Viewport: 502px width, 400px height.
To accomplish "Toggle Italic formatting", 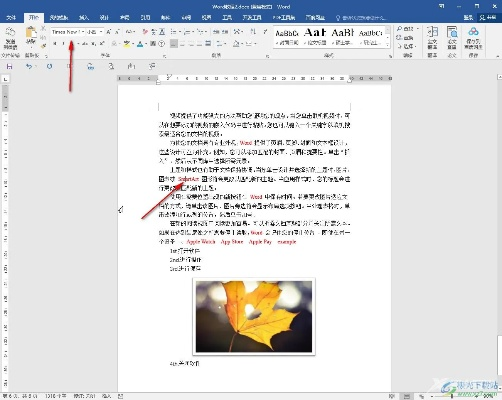I will [x=63, y=44].
